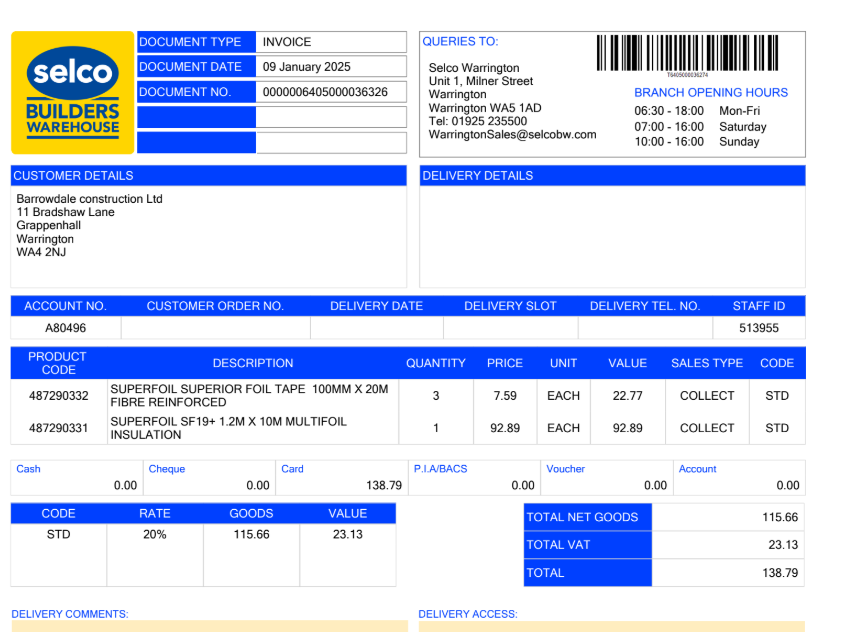Viewport: 848px width, 632px height.
Task: Click value 22.77 in foil tape row
Action: [x=627, y=396]
